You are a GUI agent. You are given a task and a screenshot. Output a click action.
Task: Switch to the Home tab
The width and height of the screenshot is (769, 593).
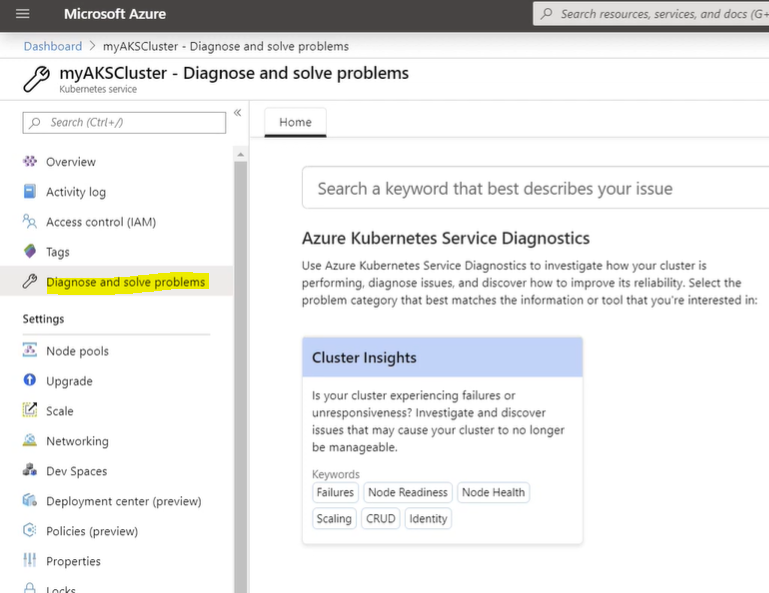pos(295,122)
